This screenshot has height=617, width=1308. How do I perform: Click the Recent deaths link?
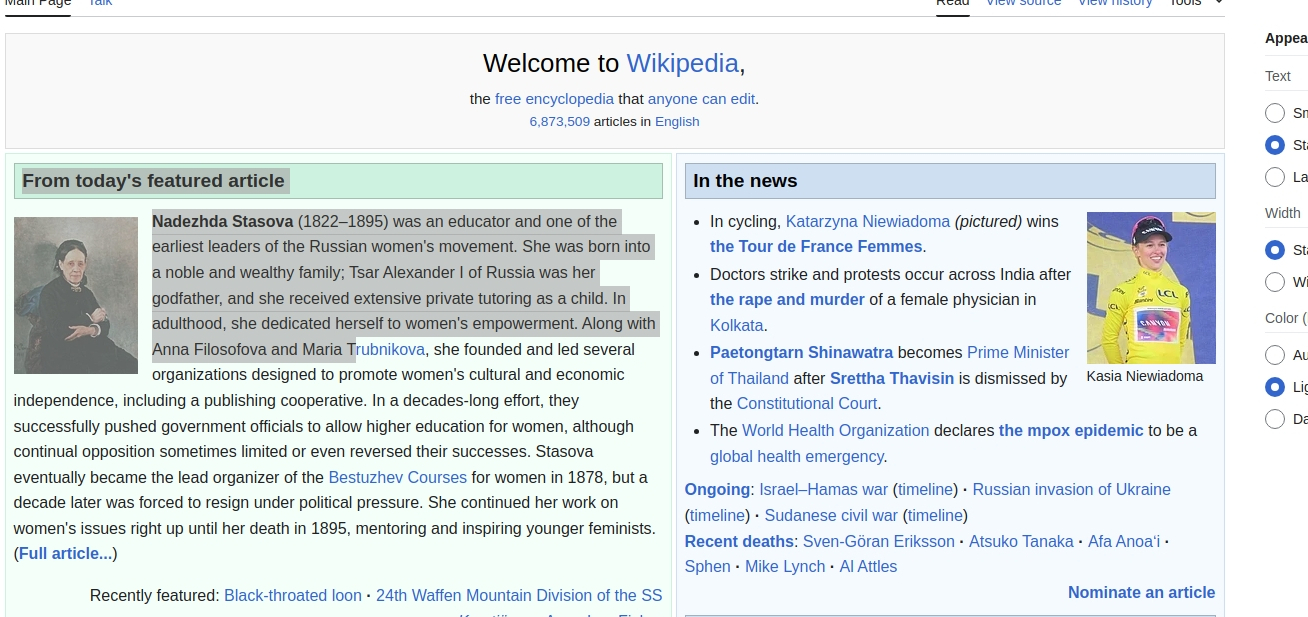[740, 541]
